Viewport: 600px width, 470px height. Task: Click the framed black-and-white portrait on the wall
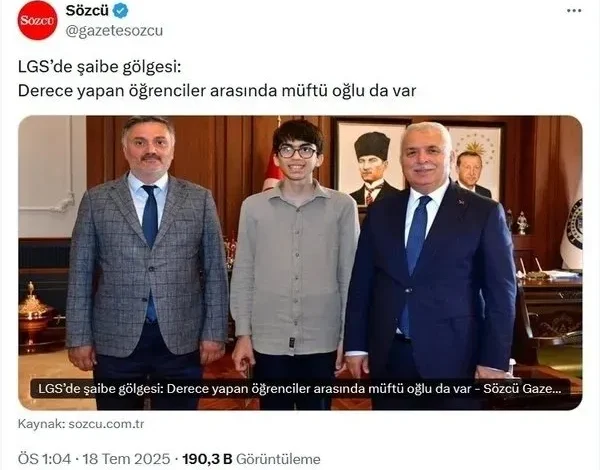coord(370,163)
